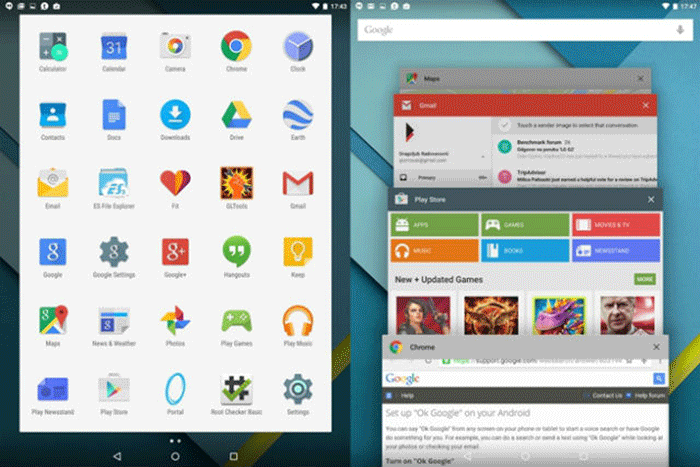Image resolution: width=700 pixels, height=467 pixels.
Task: Tap the Home navigation button
Action: tap(175, 456)
